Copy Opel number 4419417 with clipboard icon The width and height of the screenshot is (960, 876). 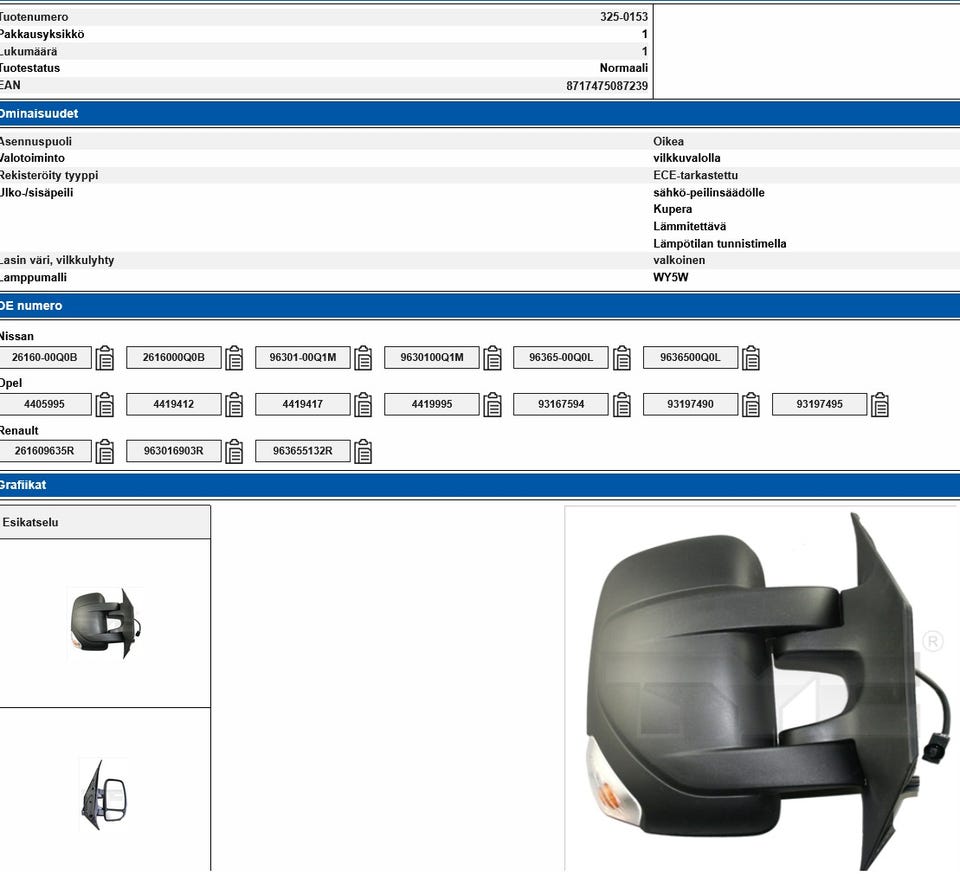(363, 405)
